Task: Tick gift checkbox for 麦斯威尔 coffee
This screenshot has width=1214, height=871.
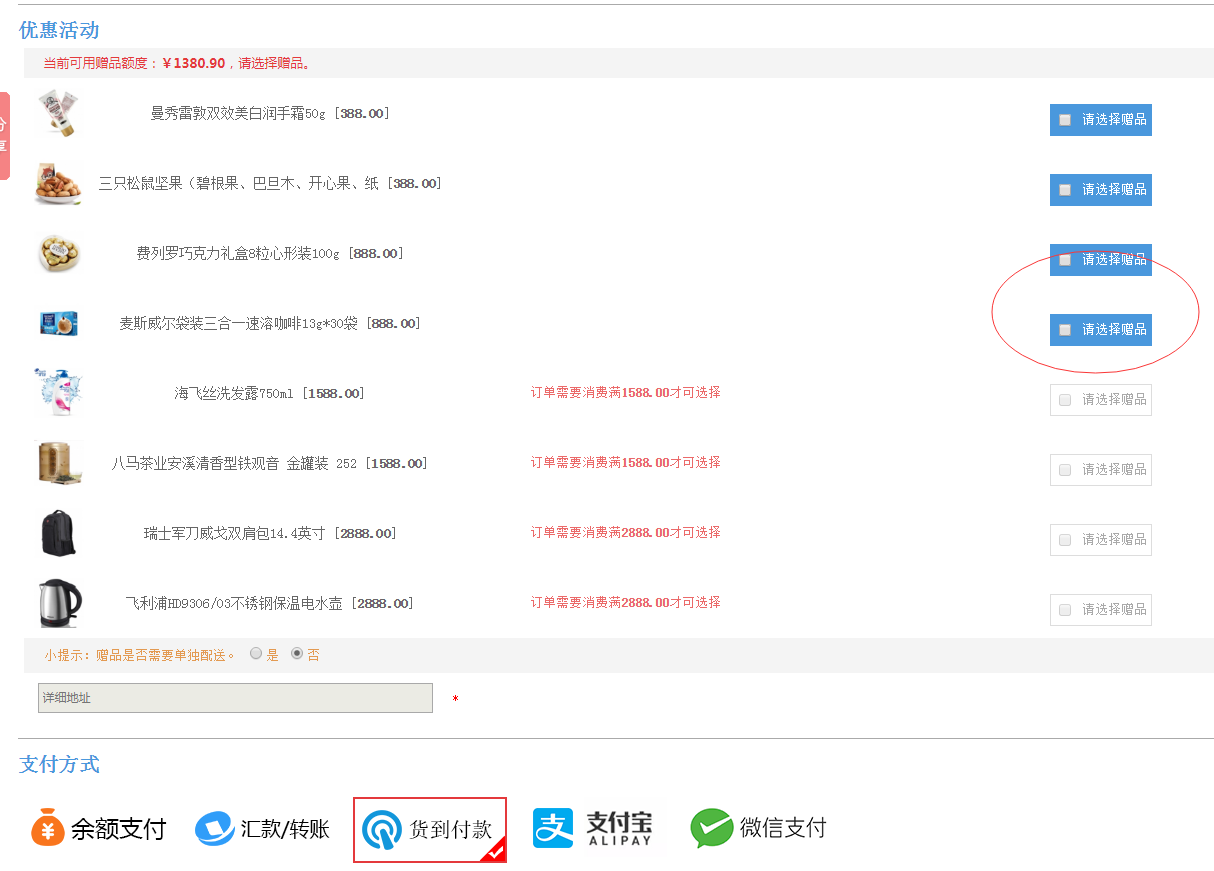Action: tap(1065, 330)
